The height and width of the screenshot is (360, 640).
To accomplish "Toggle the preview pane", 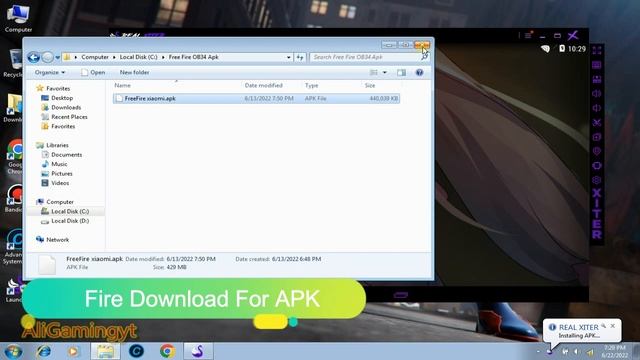I will [x=402, y=73].
